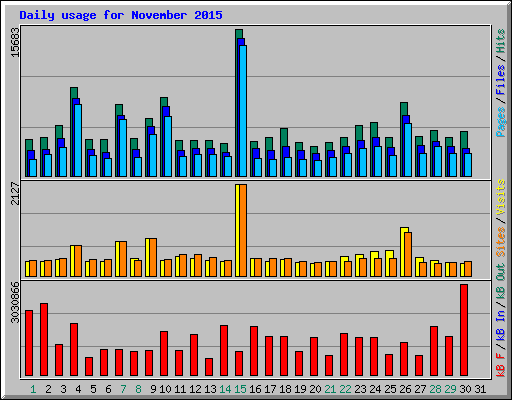Click the 15683 hits axis value
This screenshot has width=512, height=400.
pos(15,42)
